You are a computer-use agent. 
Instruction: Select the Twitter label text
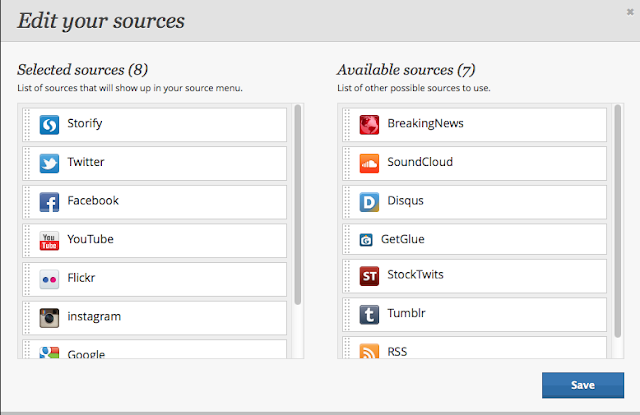pyautogui.click(x=86, y=162)
